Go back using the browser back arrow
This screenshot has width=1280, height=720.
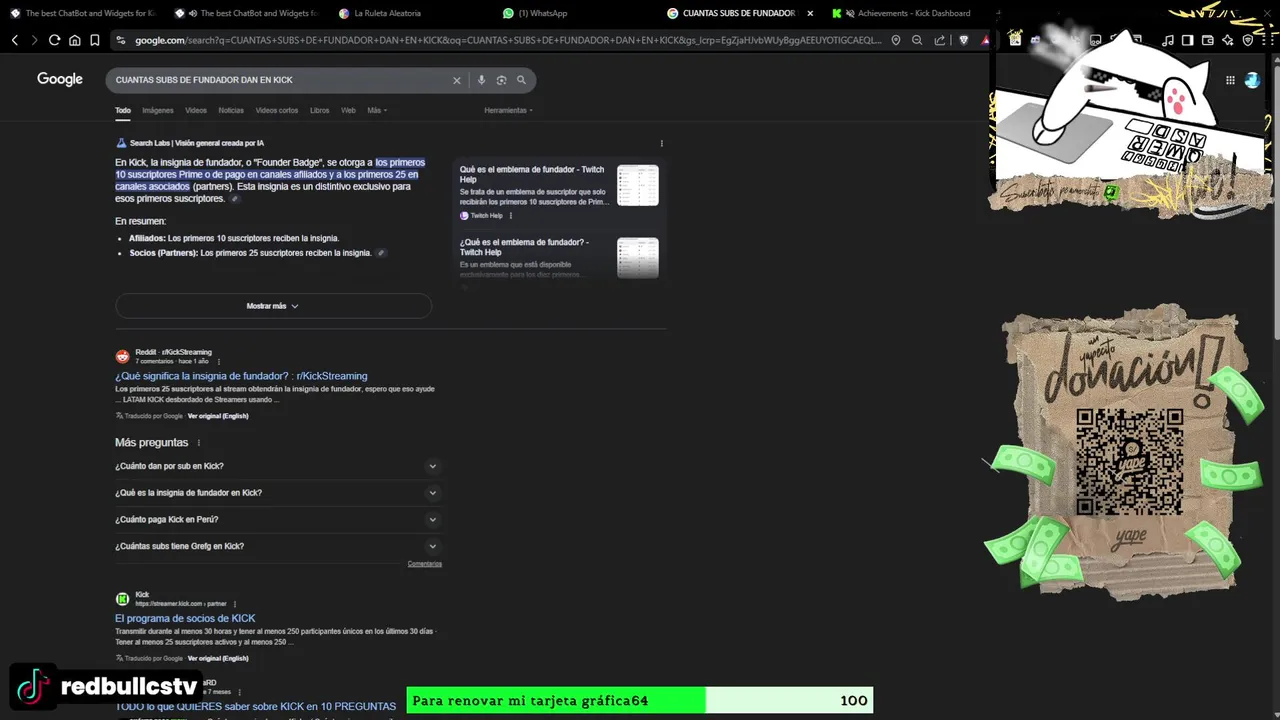pyautogui.click(x=14, y=40)
